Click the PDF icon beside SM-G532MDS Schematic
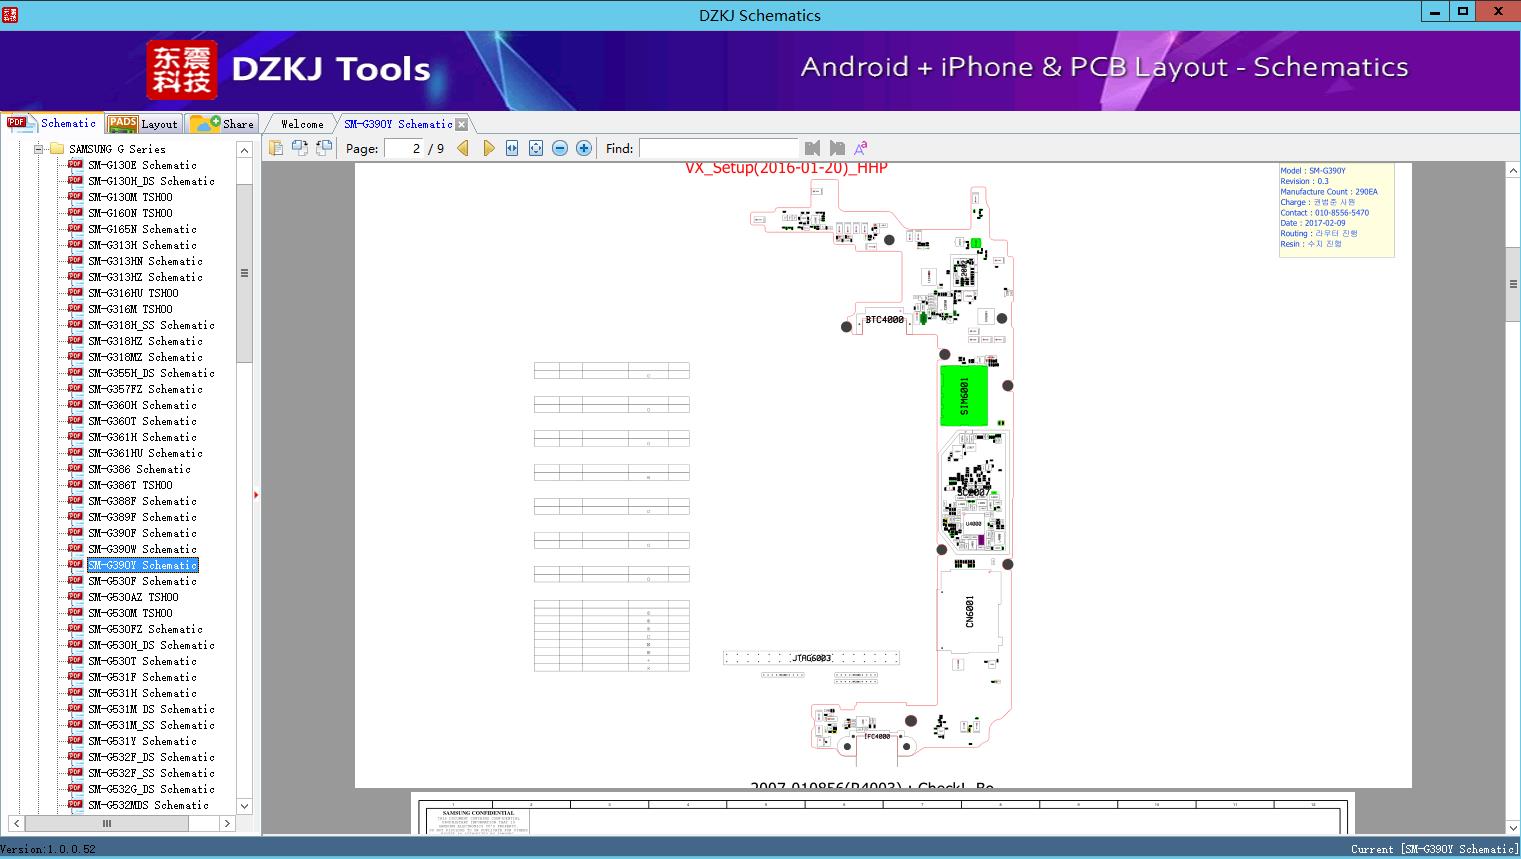Viewport: 1521px width, 859px height. [75, 805]
